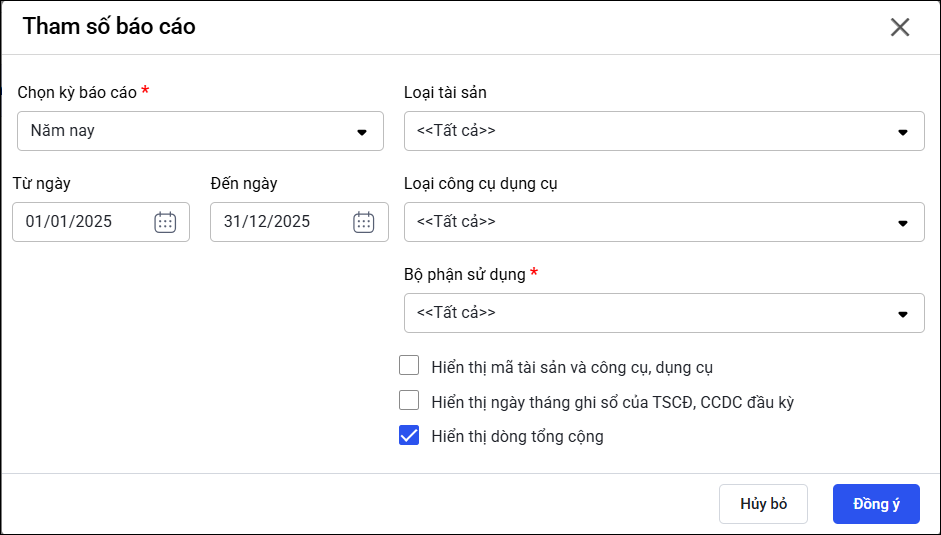This screenshot has height=535, width=941.
Task: Click the Chọn kỳ báo cáo dropdown arrow
Action: pos(362,132)
